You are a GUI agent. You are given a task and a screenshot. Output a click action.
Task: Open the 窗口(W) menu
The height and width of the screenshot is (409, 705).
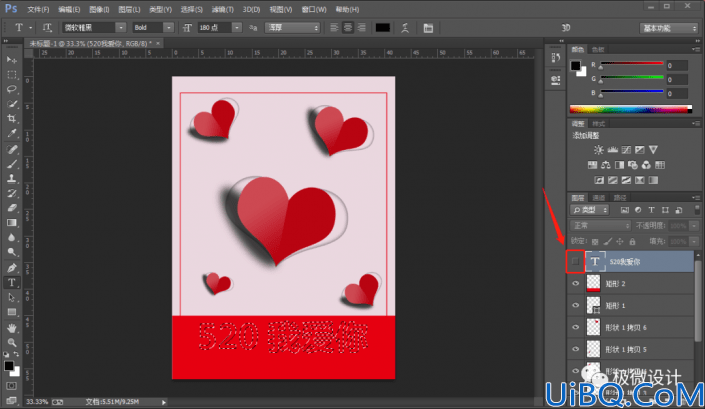(314, 9)
